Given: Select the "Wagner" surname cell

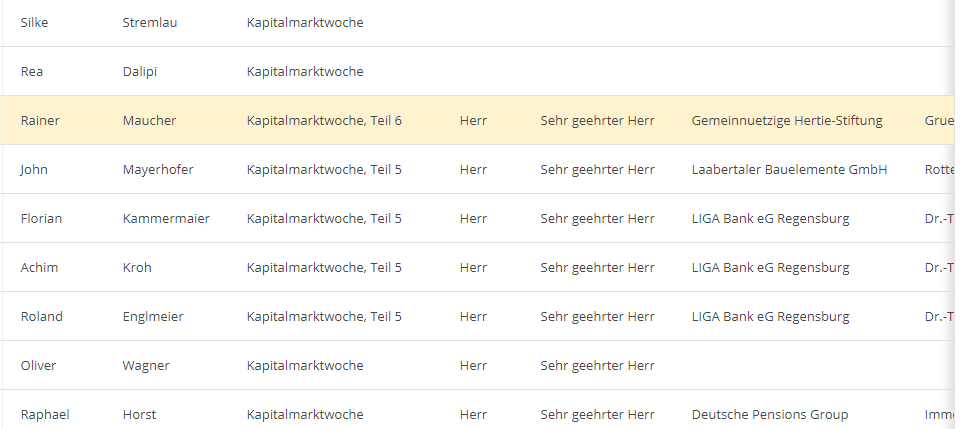Looking at the screenshot, I should tap(146, 366).
